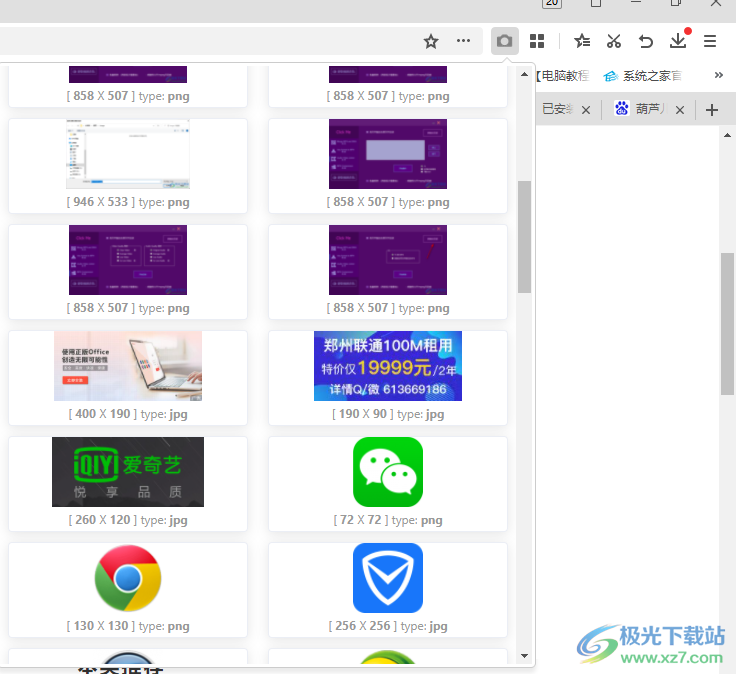Open the three-dot more options in address bar

coord(463,41)
